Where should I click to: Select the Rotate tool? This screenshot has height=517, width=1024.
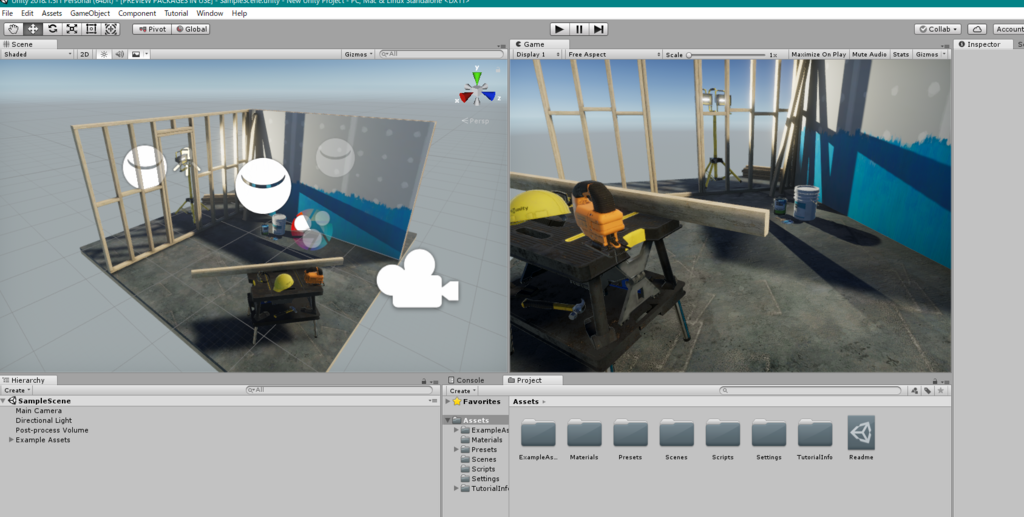(52, 29)
